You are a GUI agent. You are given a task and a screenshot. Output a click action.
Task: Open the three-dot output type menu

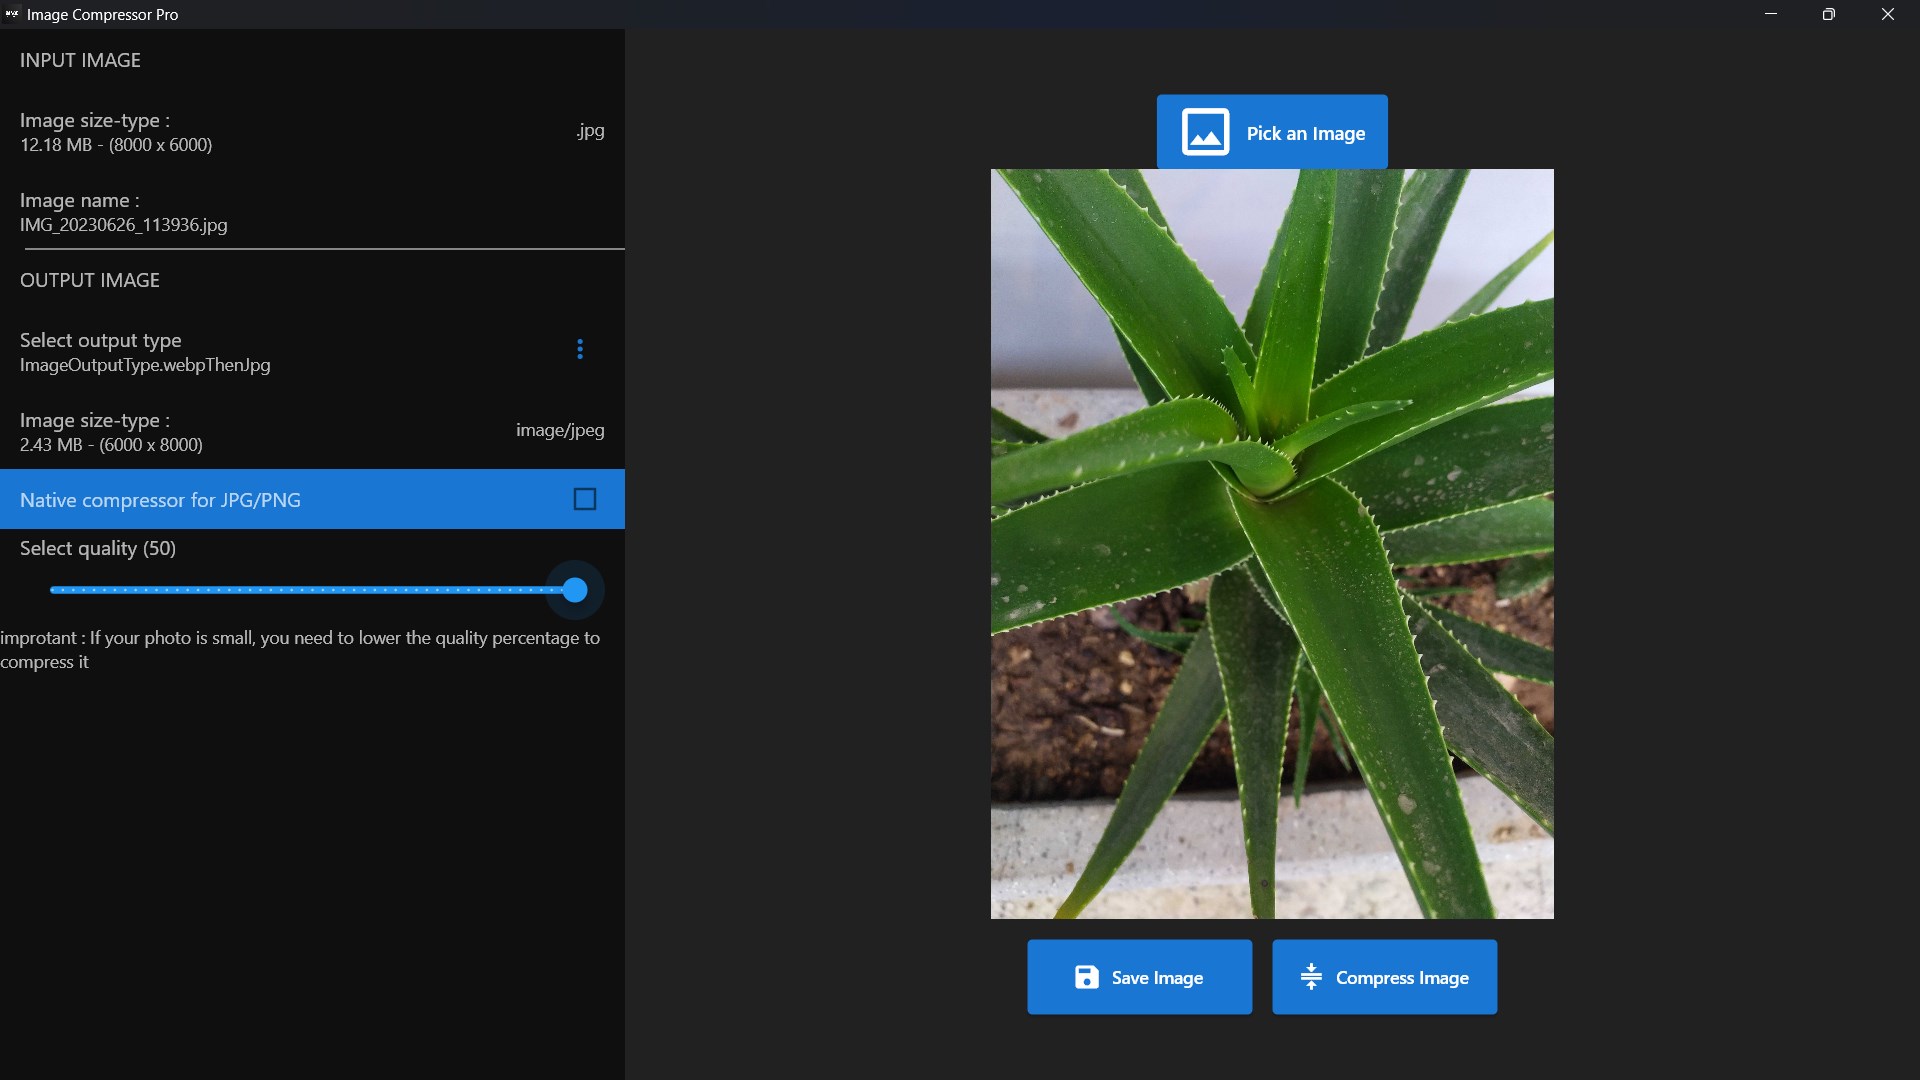[580, 349]
